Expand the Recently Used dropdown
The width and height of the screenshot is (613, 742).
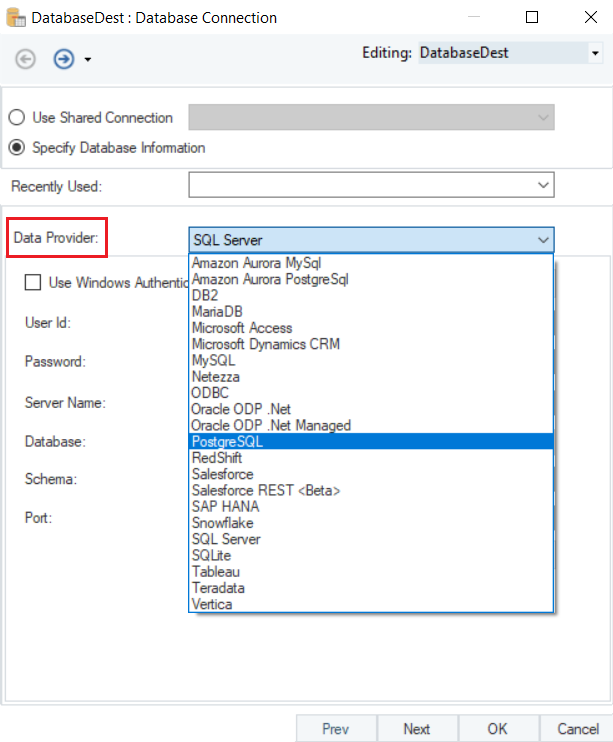(543, 185)
